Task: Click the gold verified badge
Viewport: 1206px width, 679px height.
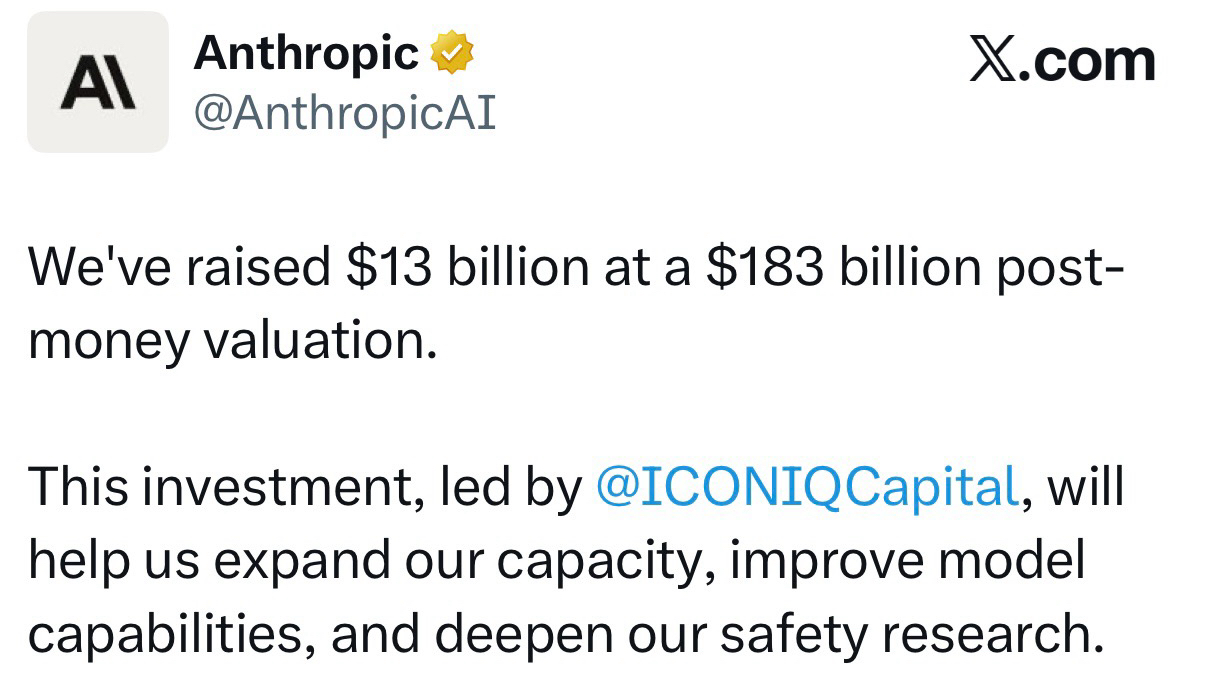Action: point(451,53)
